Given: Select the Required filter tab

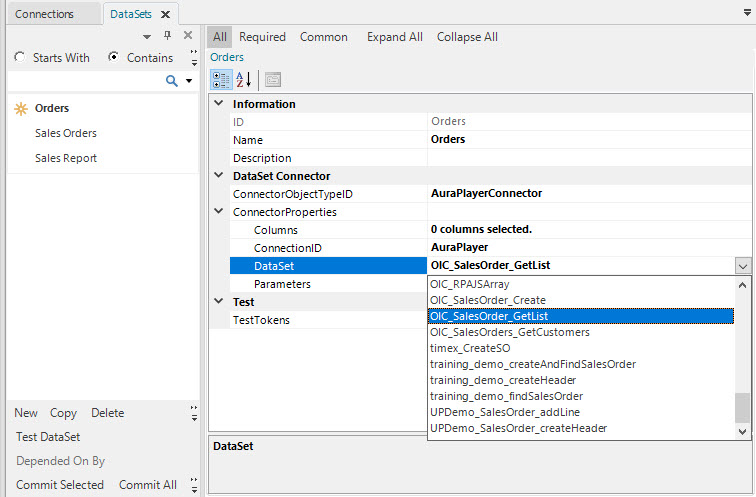Looking at the screenshot, I should [x=262, y=37].
